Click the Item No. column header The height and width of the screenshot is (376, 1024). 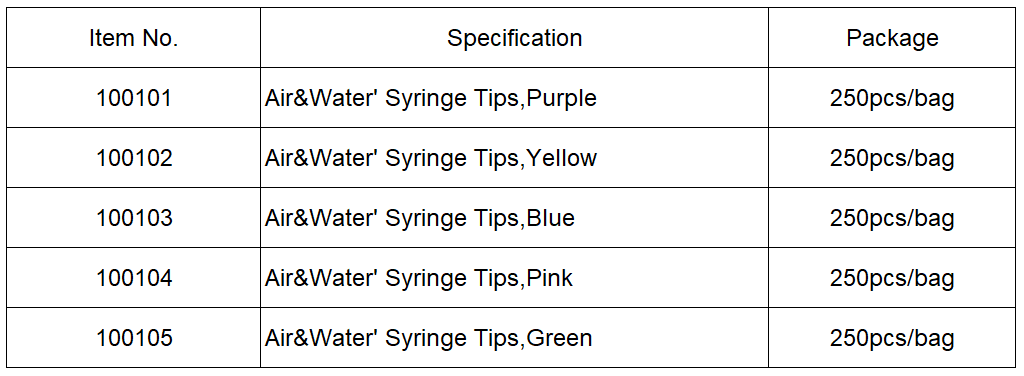(133, 38)
